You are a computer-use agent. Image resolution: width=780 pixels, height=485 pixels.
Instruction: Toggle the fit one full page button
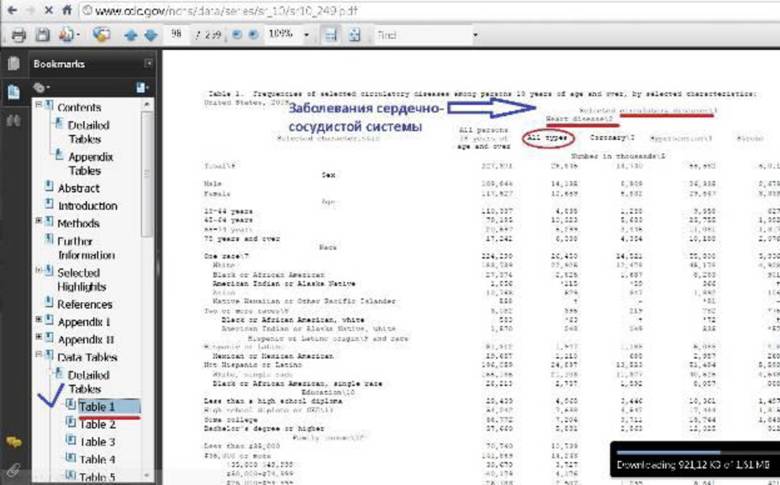coord(354,35)
